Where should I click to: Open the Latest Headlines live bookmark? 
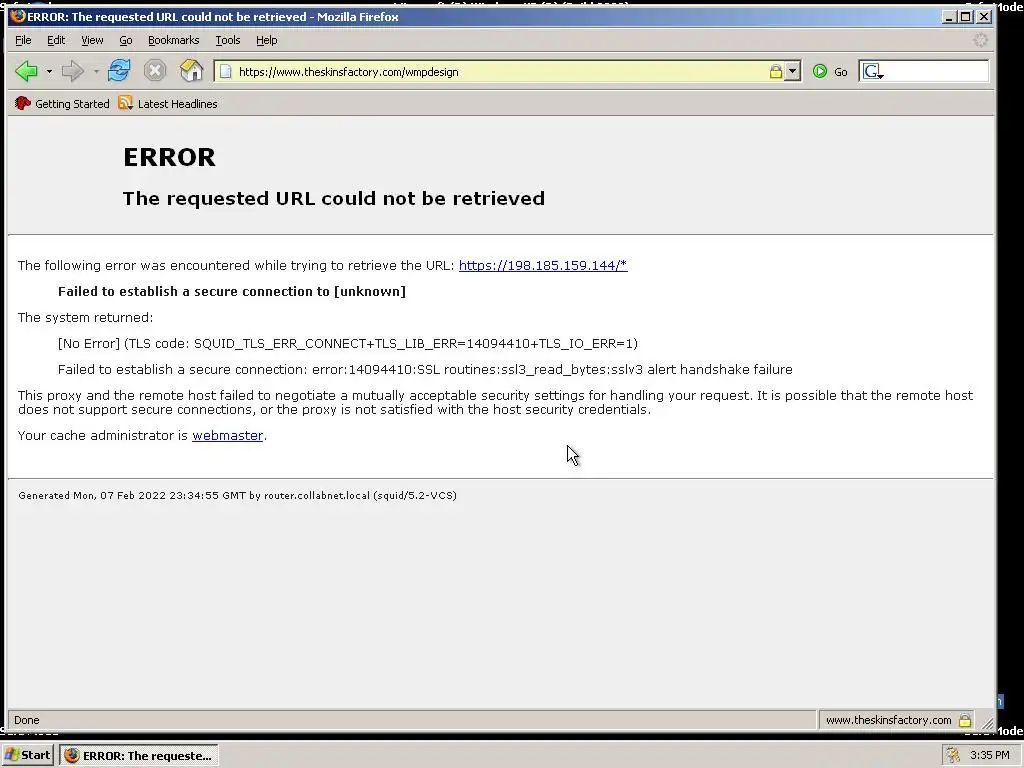tap(168, 103)
